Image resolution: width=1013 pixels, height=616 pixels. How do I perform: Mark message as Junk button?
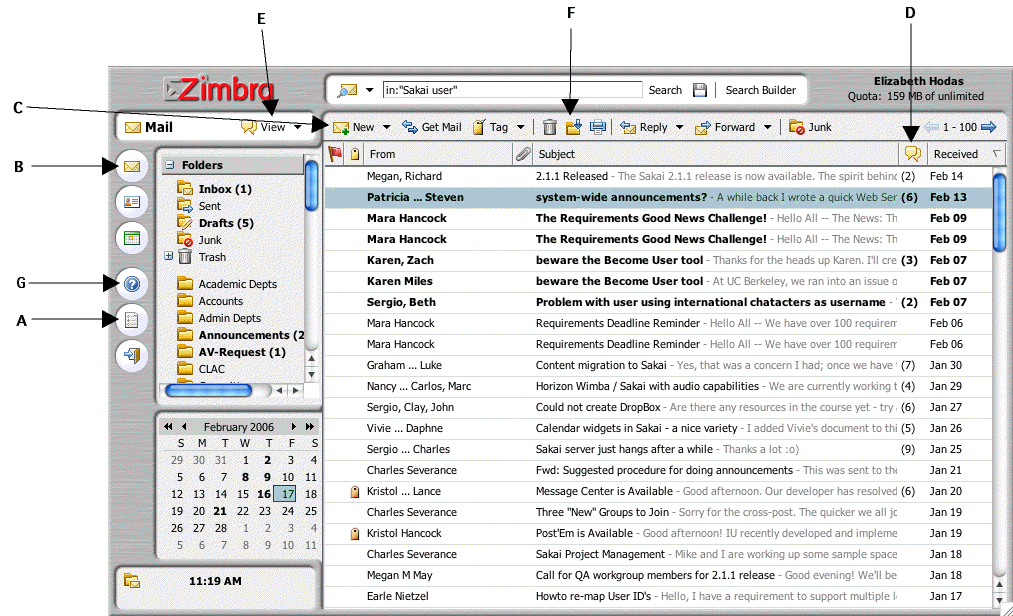tap(810, 127)
